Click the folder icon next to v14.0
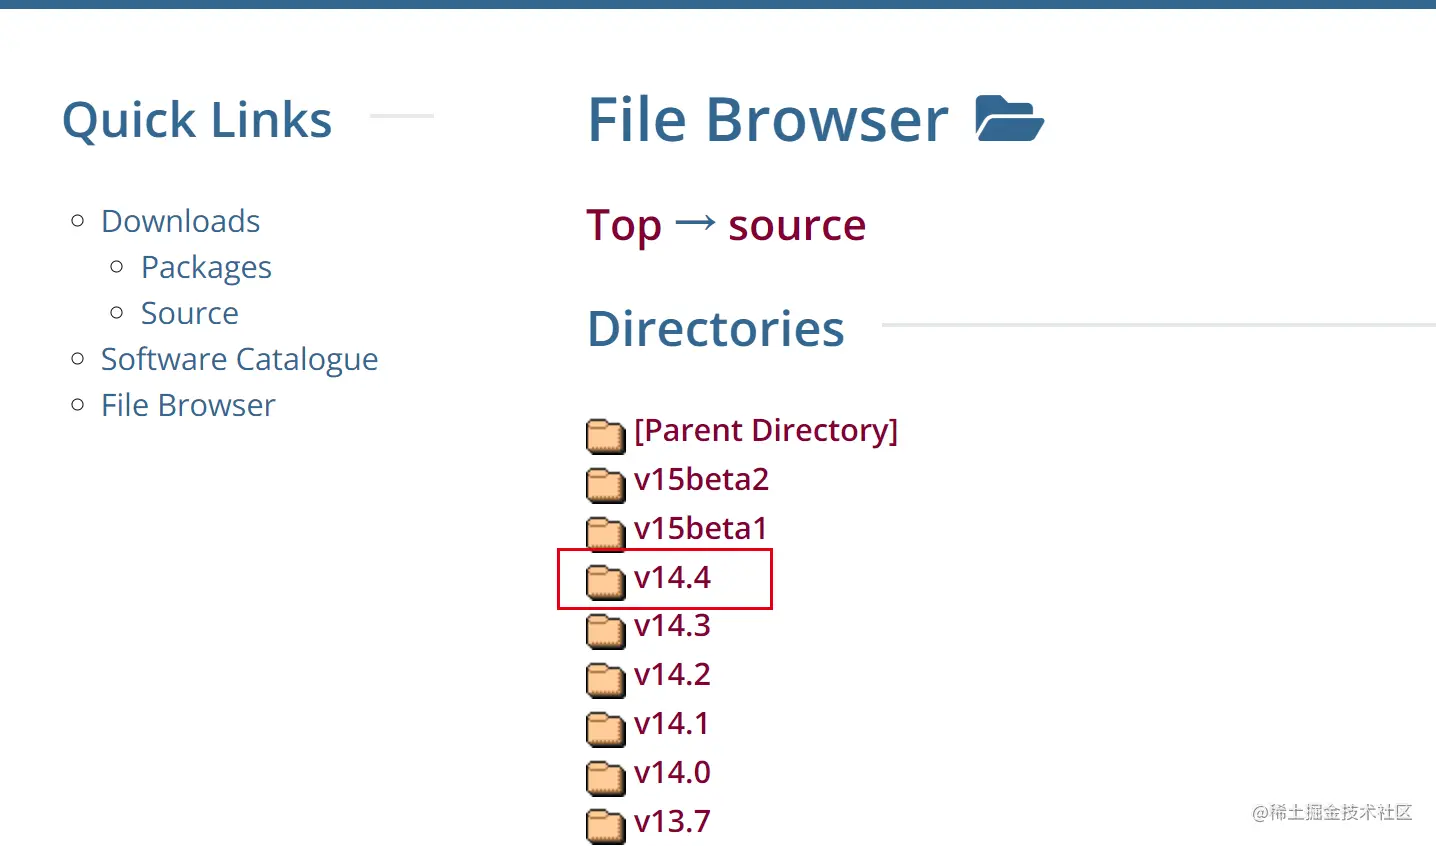 tap(606, 778)
